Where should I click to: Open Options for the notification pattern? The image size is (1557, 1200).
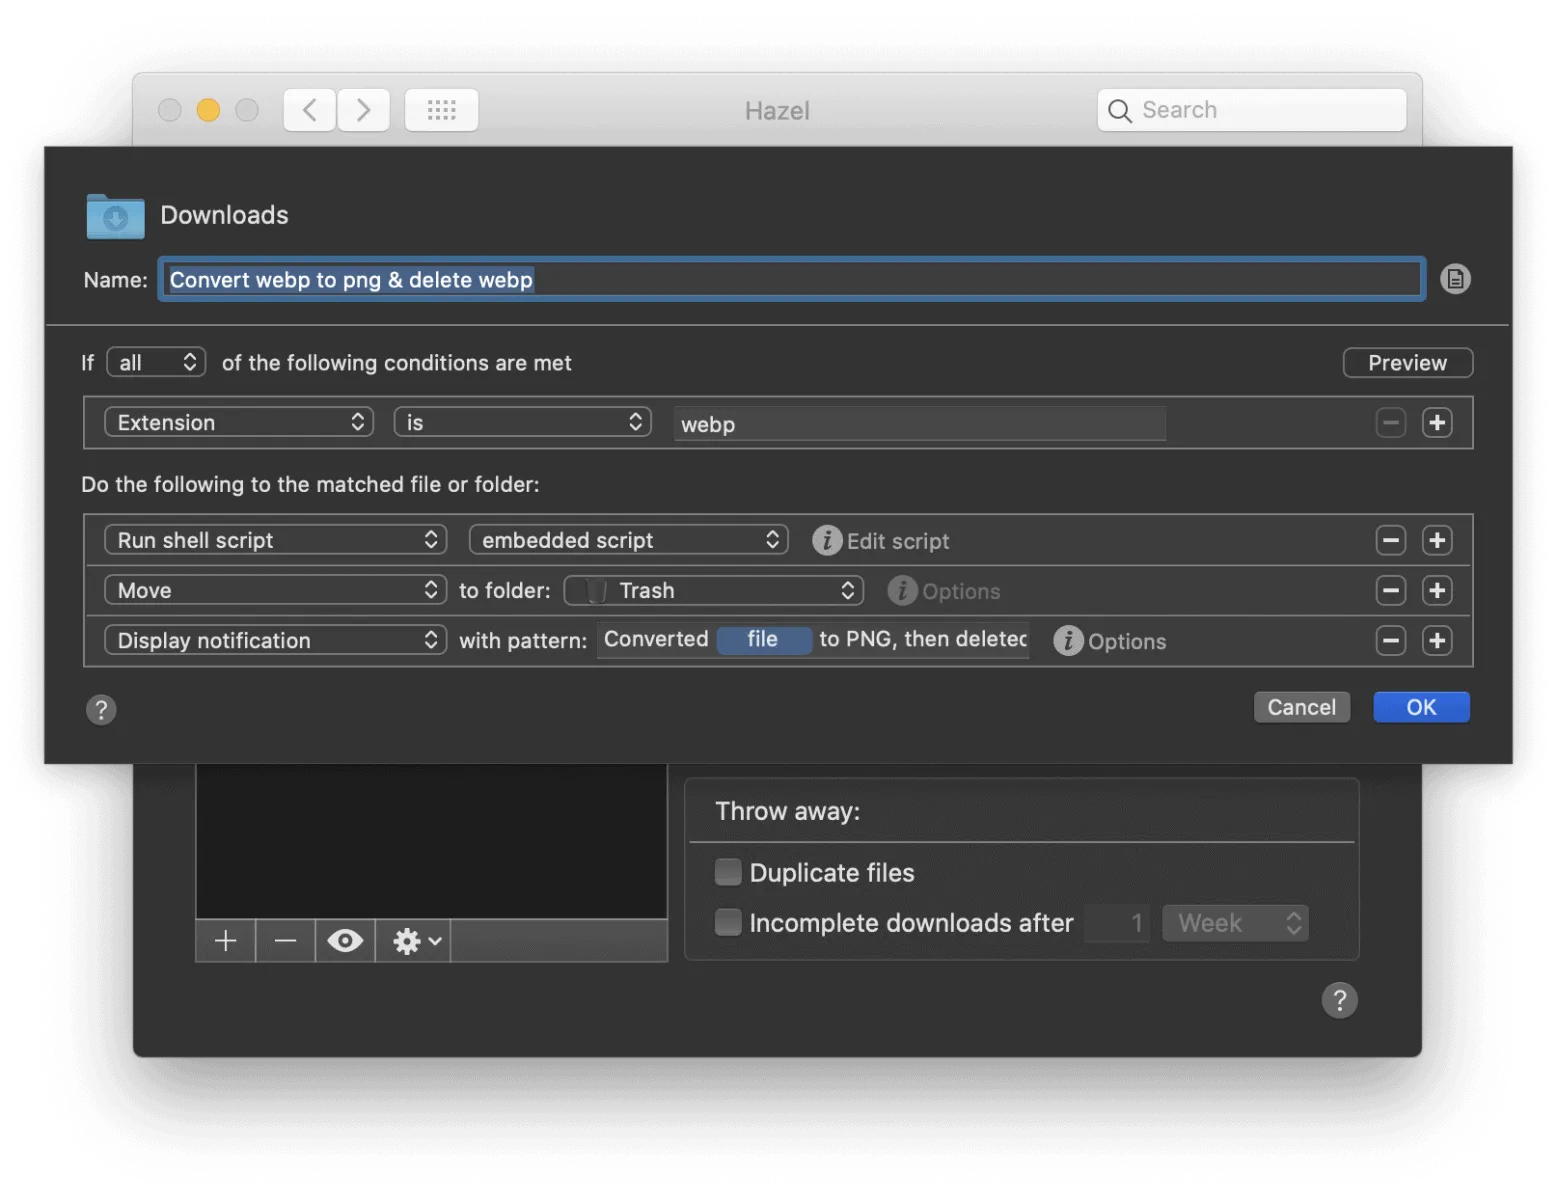point(1067,641)
